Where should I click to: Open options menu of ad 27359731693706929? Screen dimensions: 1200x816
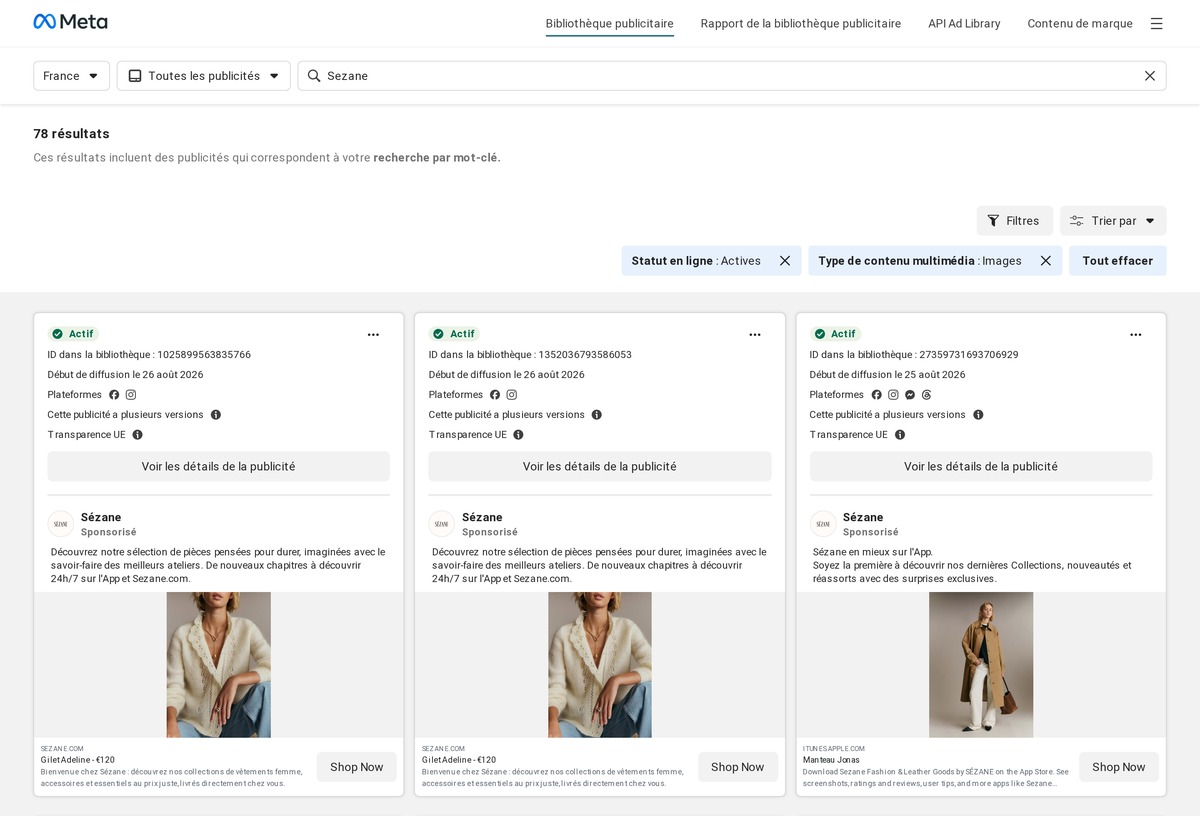click(x=1136, y=335)
